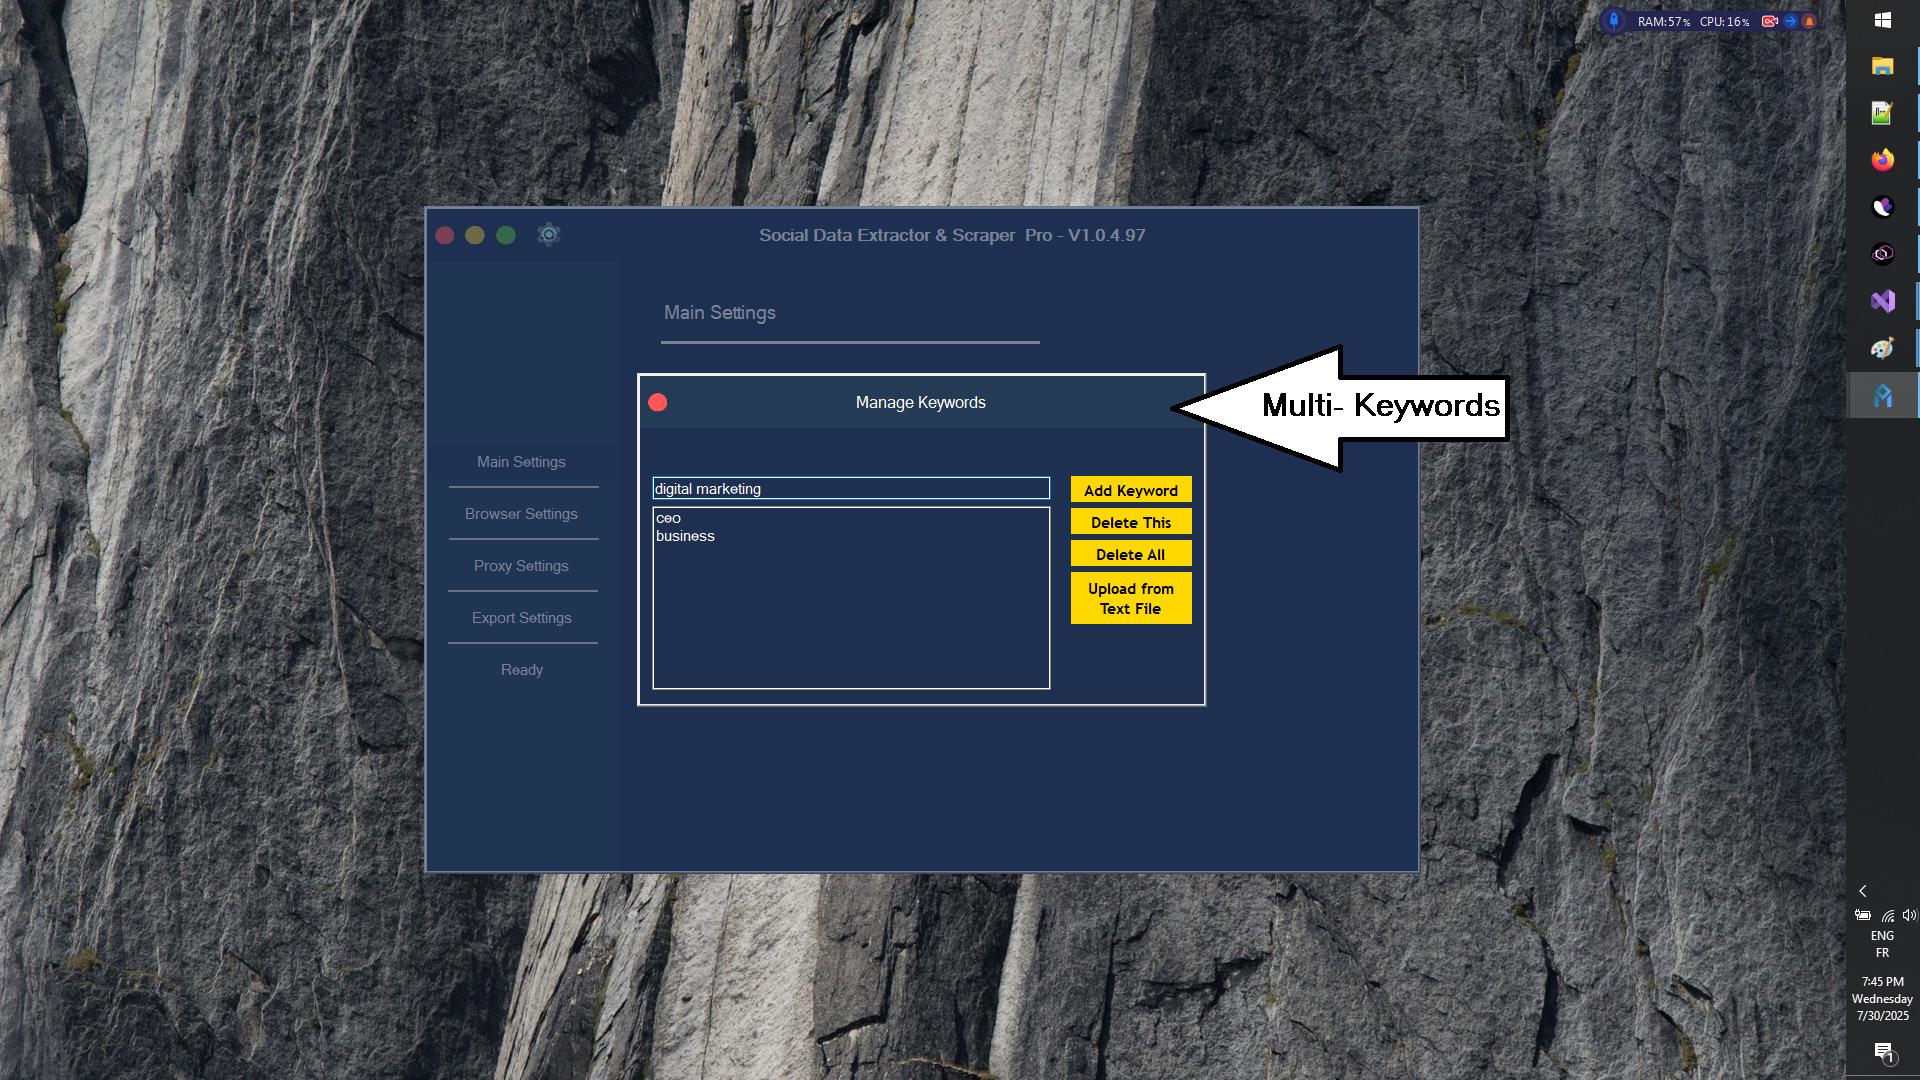Go to the Export Settings tab
Screen dimensions: 1920x1080
pos(521,618)
